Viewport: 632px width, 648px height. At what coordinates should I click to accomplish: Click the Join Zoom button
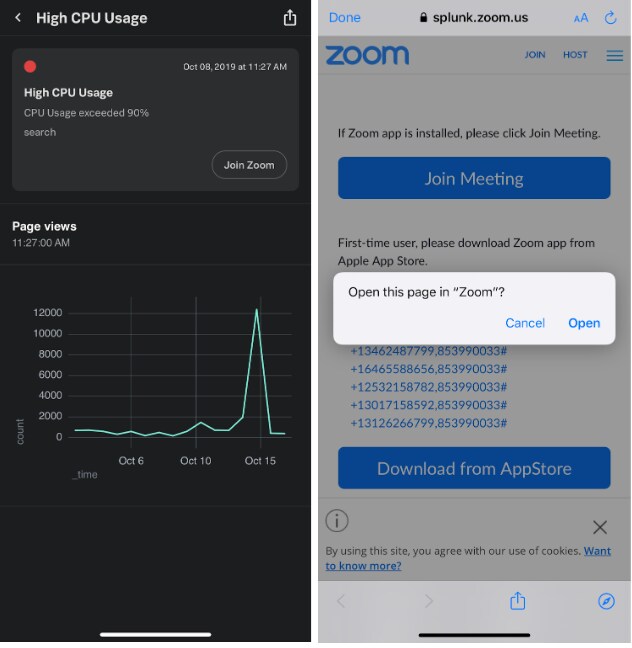click(249, 165)
